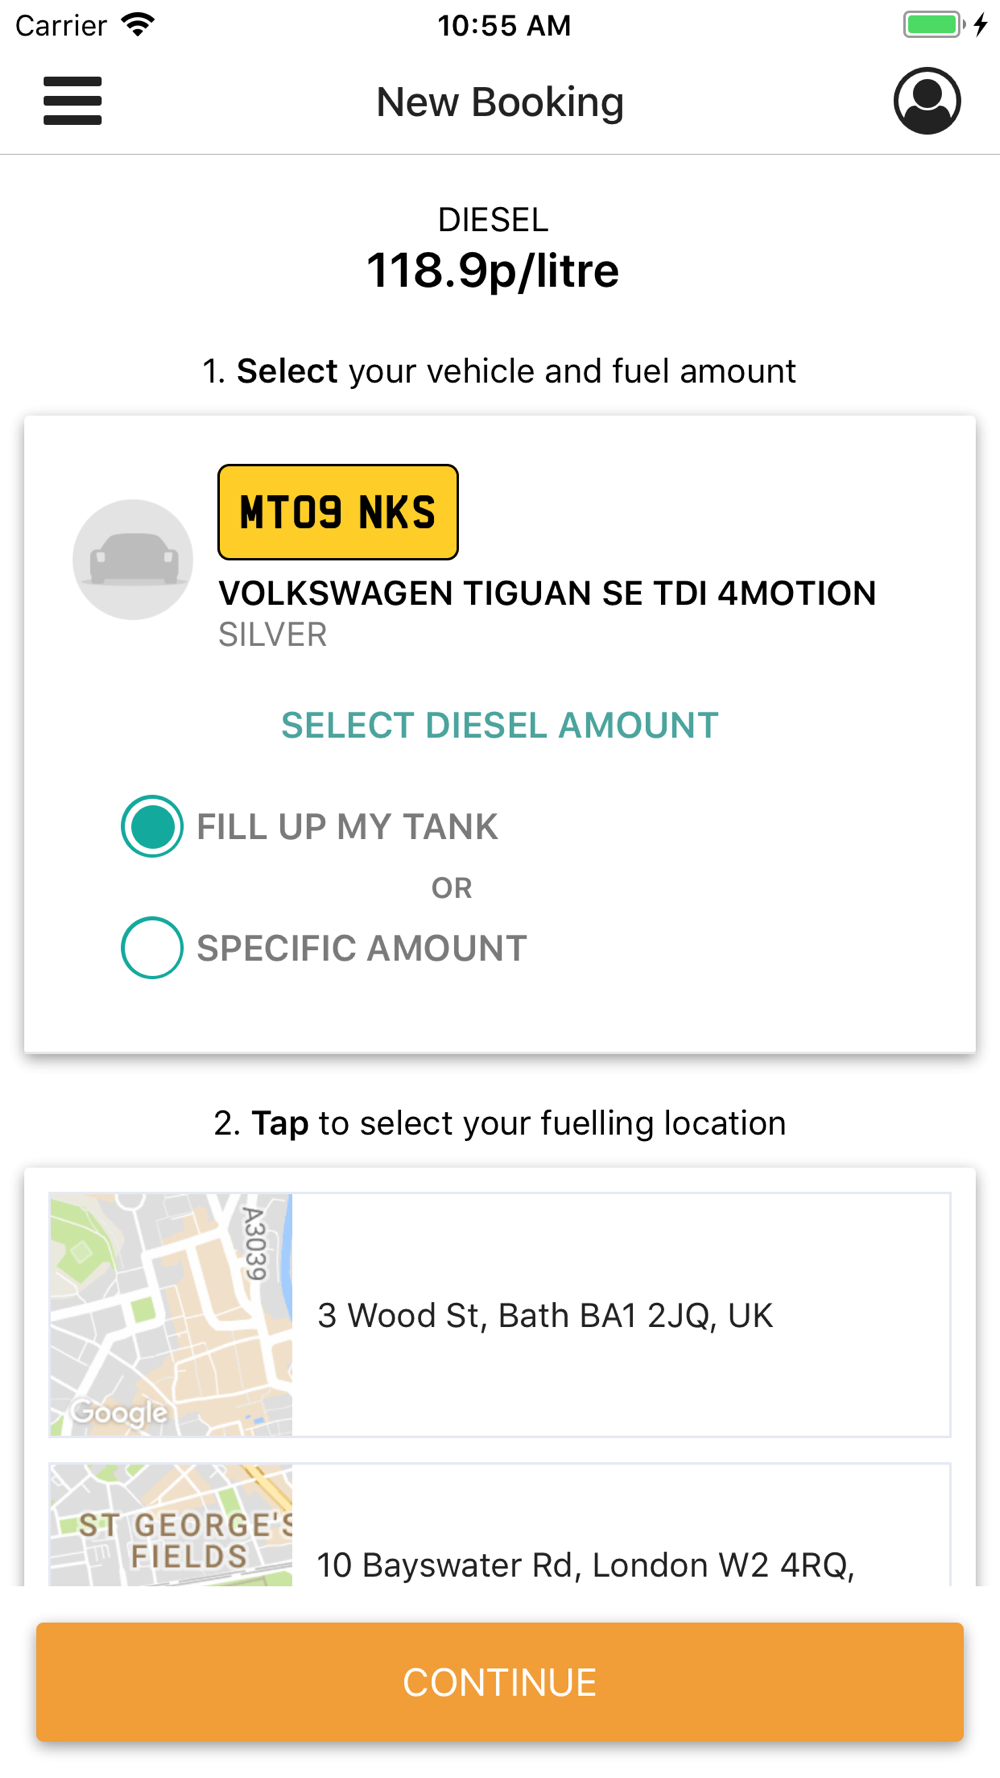The height and width of the screenshot is (1778, 1000).
Task: Tap the Fill Up My Tank label
Action: coord(347,827)
